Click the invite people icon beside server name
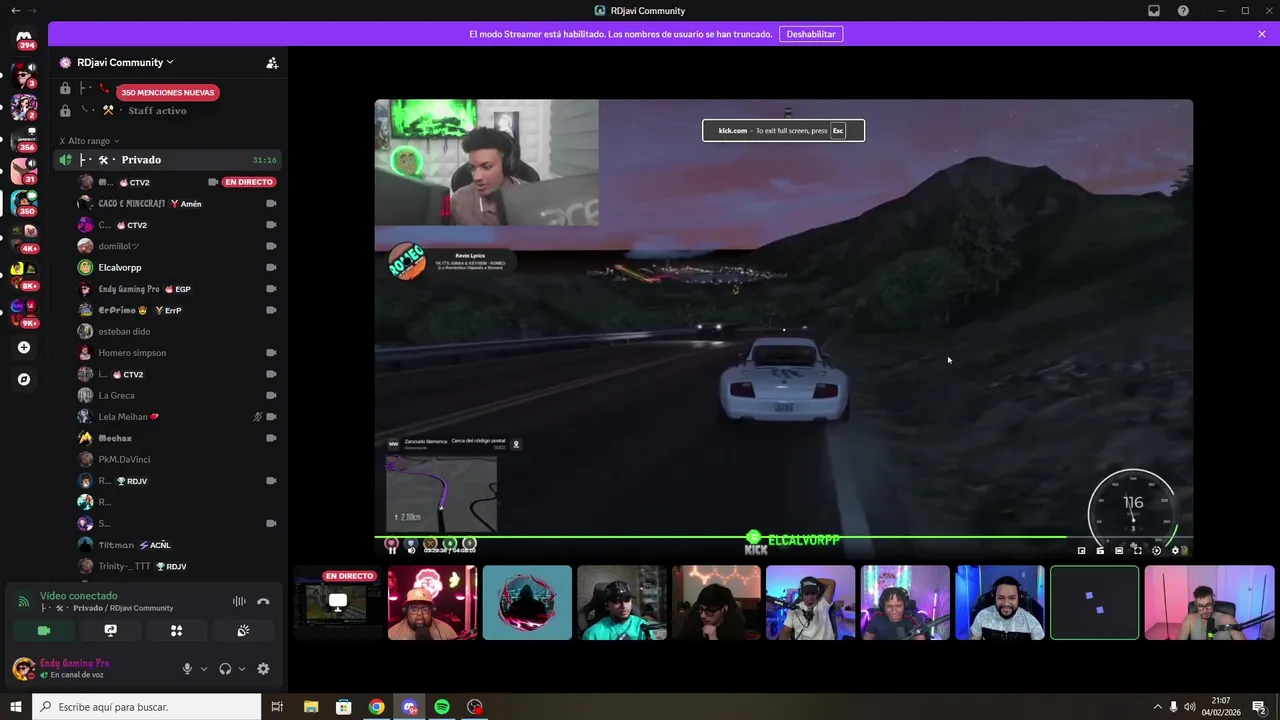 coord(272,62)
